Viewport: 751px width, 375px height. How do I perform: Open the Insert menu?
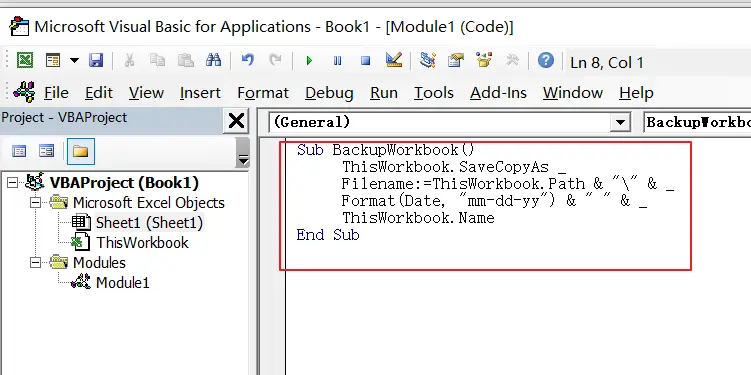[x=200, y=92]
